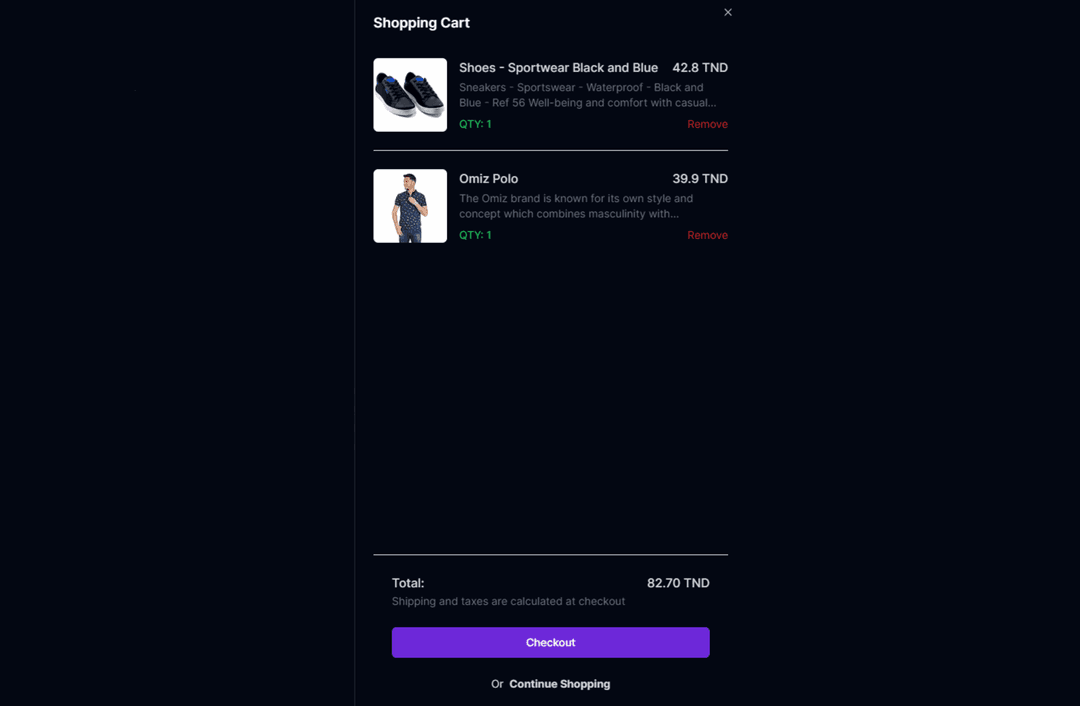The height and width of the screenshot is (706, 1080).
Task: Click the Omiz brand description text
Action: click(x=576, y=206)
